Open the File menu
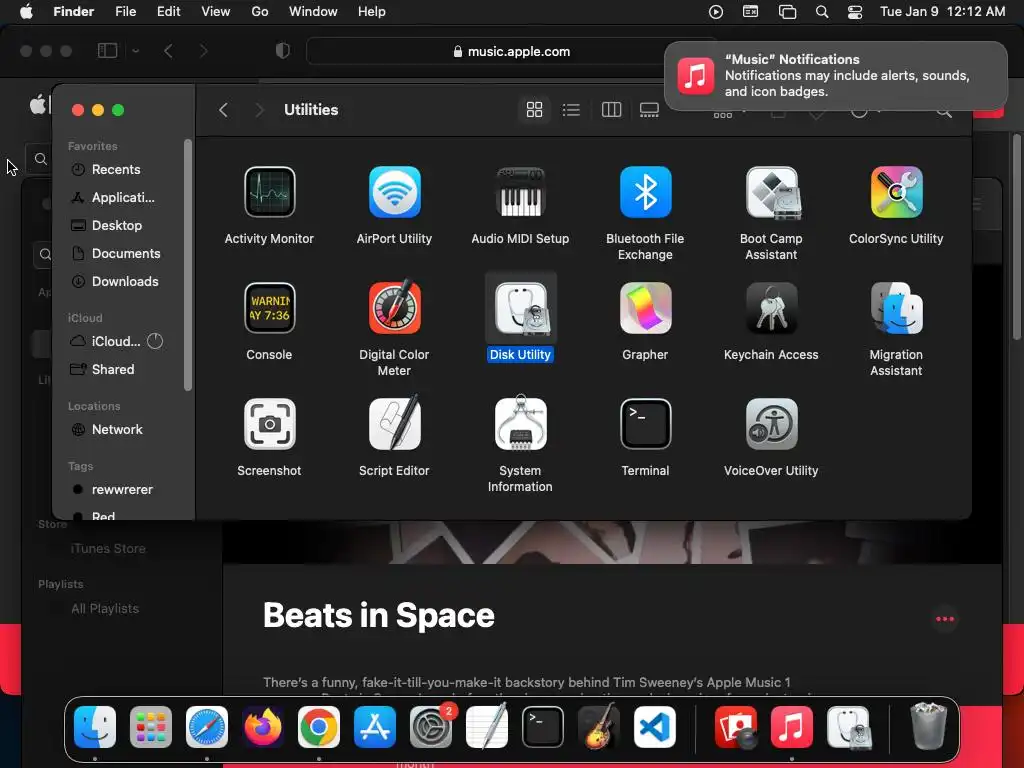The image size is (1024, 768). (125, 12)
